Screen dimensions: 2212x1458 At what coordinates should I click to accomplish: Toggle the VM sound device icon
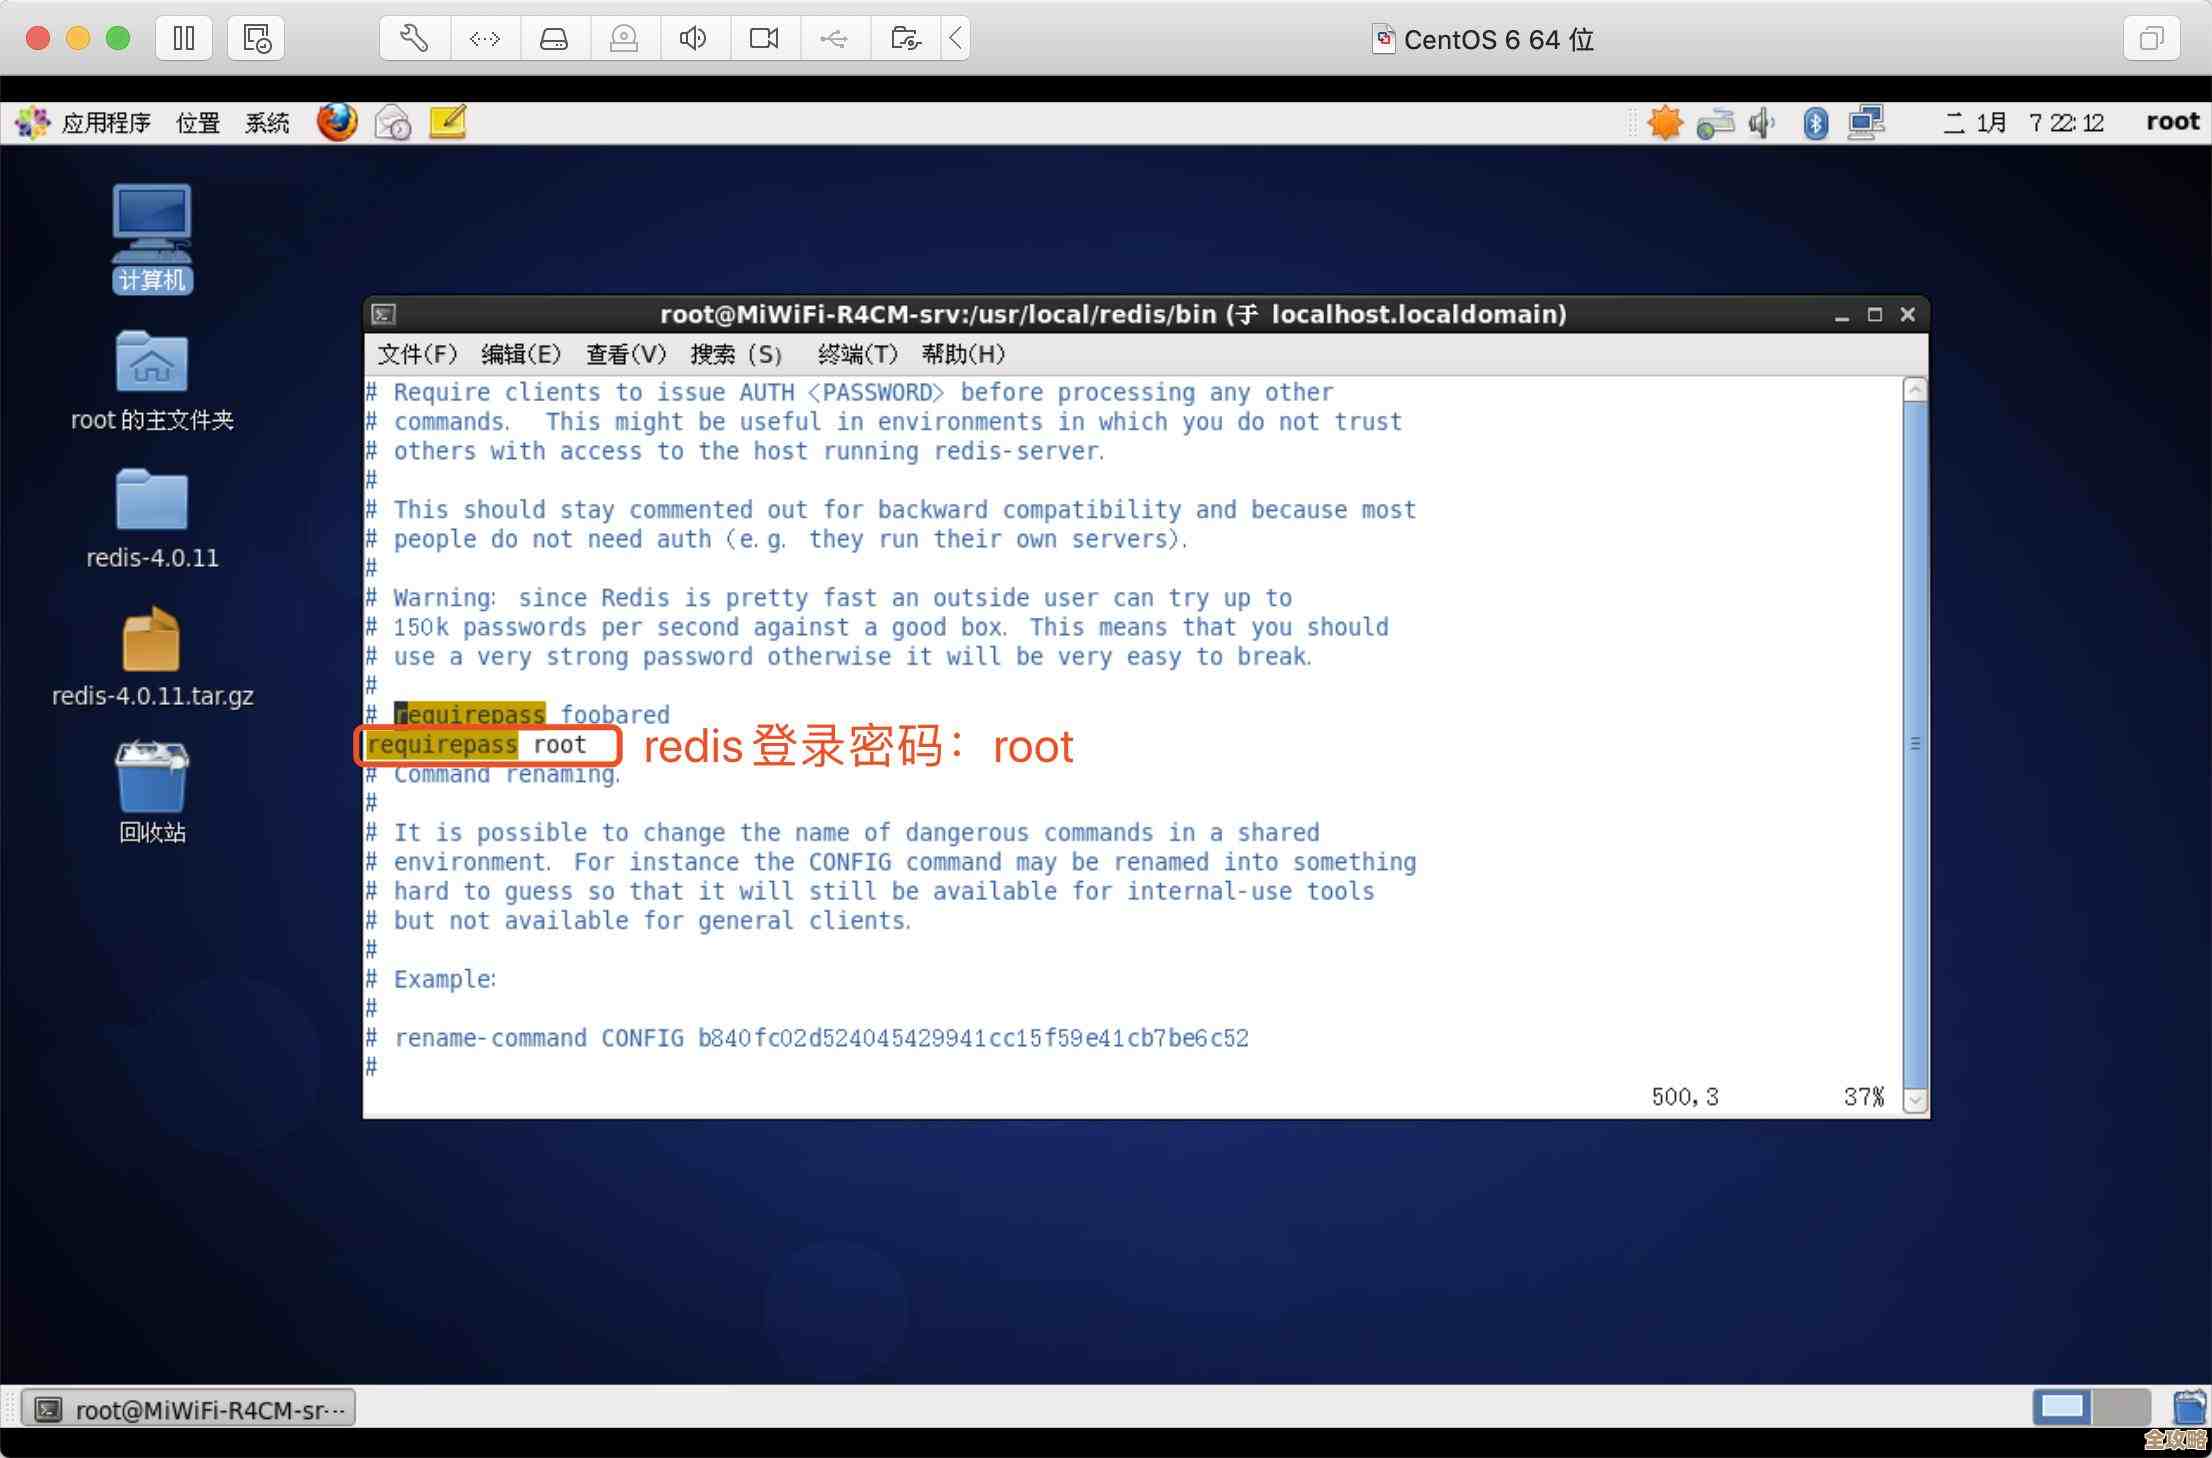click(x=693, y=39)
